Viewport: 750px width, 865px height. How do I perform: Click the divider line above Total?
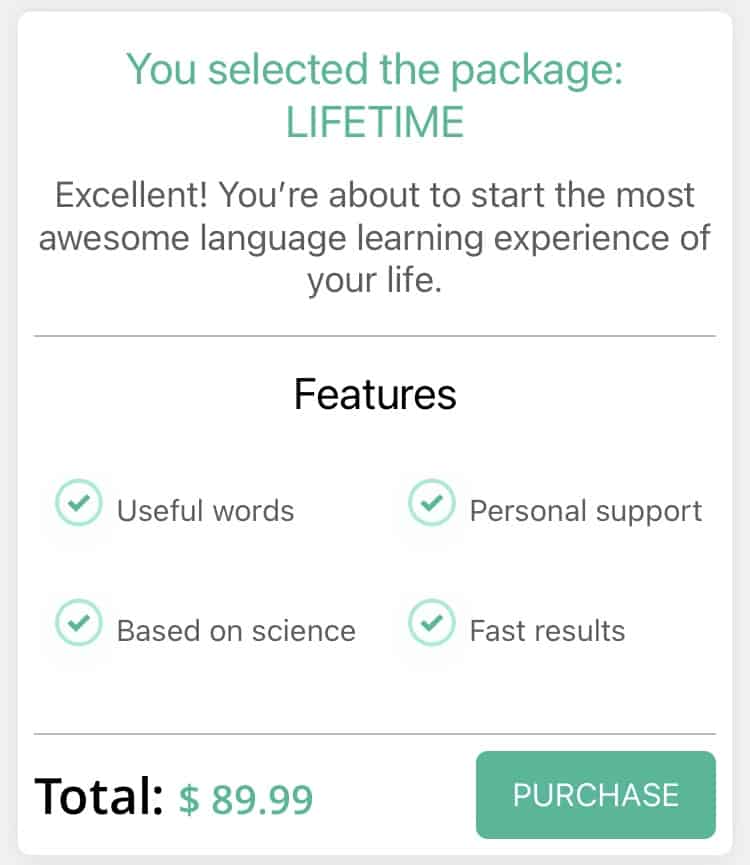375,734
